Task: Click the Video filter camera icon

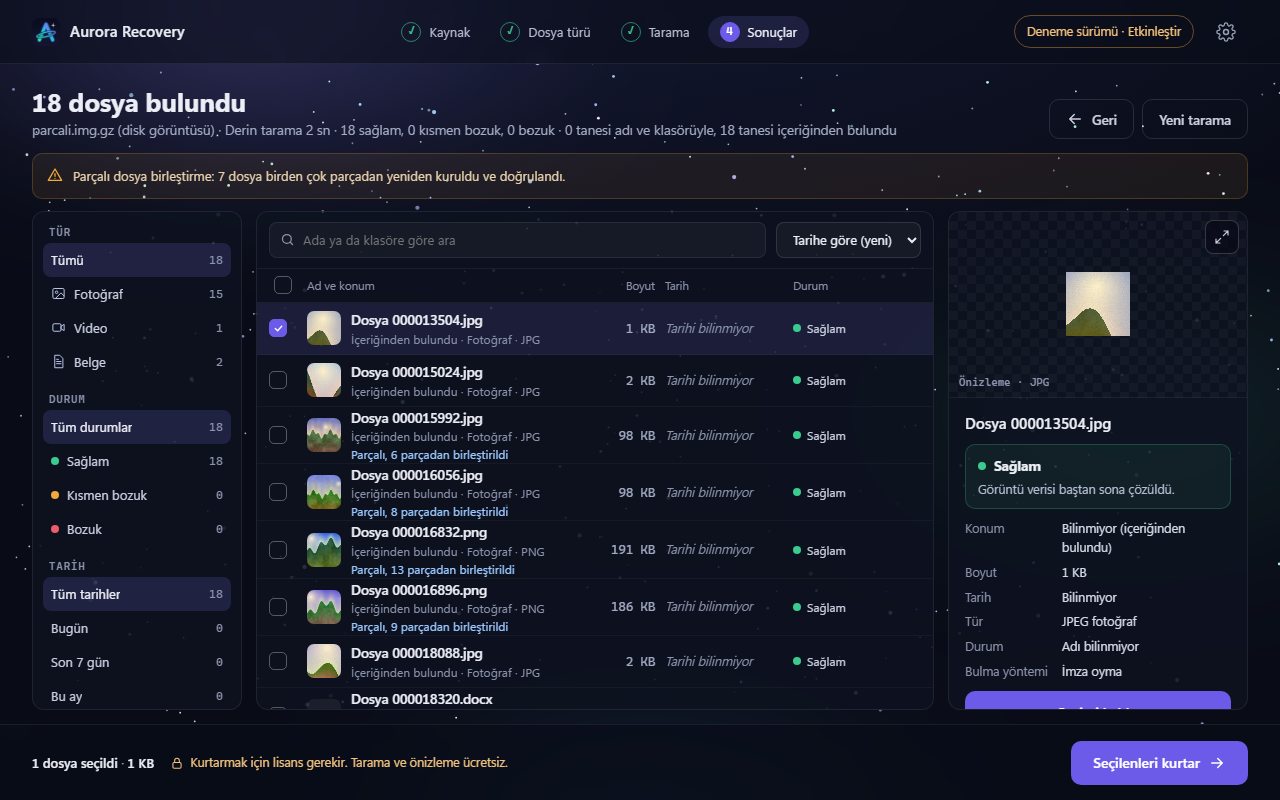Action: pyautogui.click(x=58, y=328)
